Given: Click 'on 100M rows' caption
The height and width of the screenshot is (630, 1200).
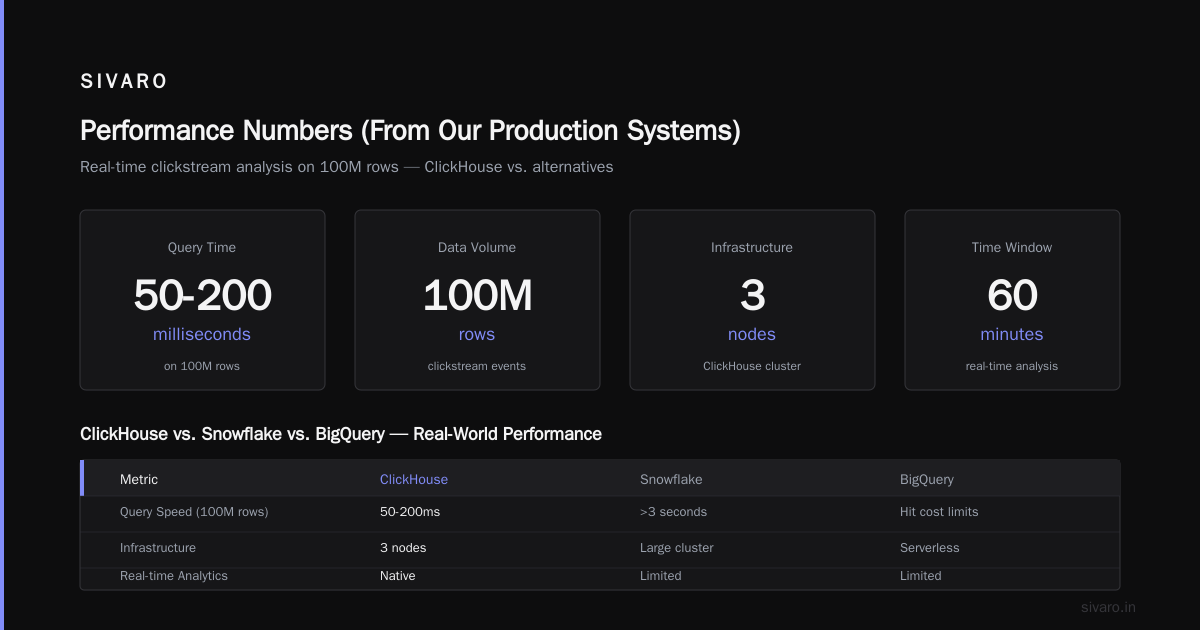Looking at the screenshot, I should pos(202,366).
